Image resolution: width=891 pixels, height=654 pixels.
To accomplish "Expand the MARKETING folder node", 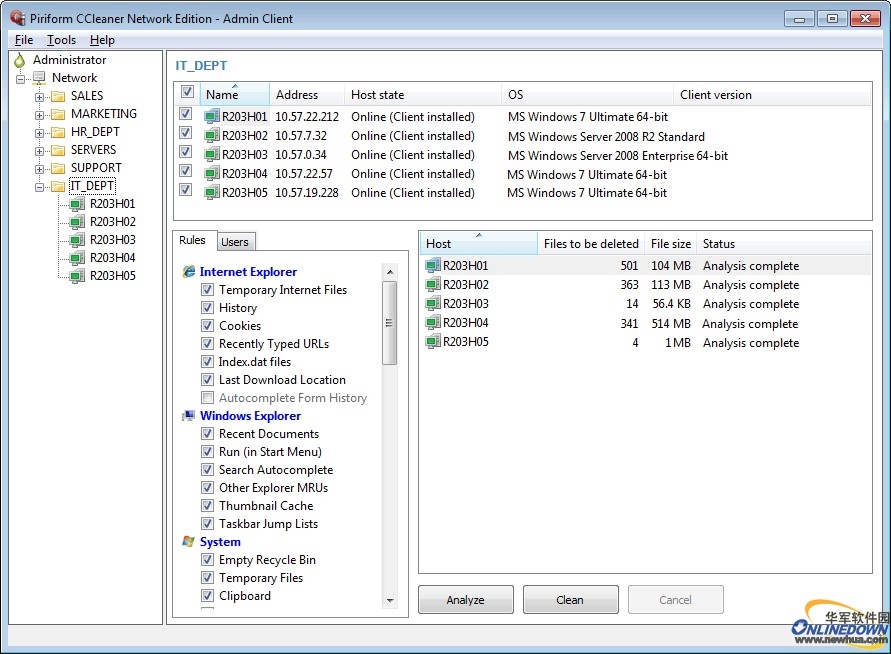I will [x=40, y=114].
